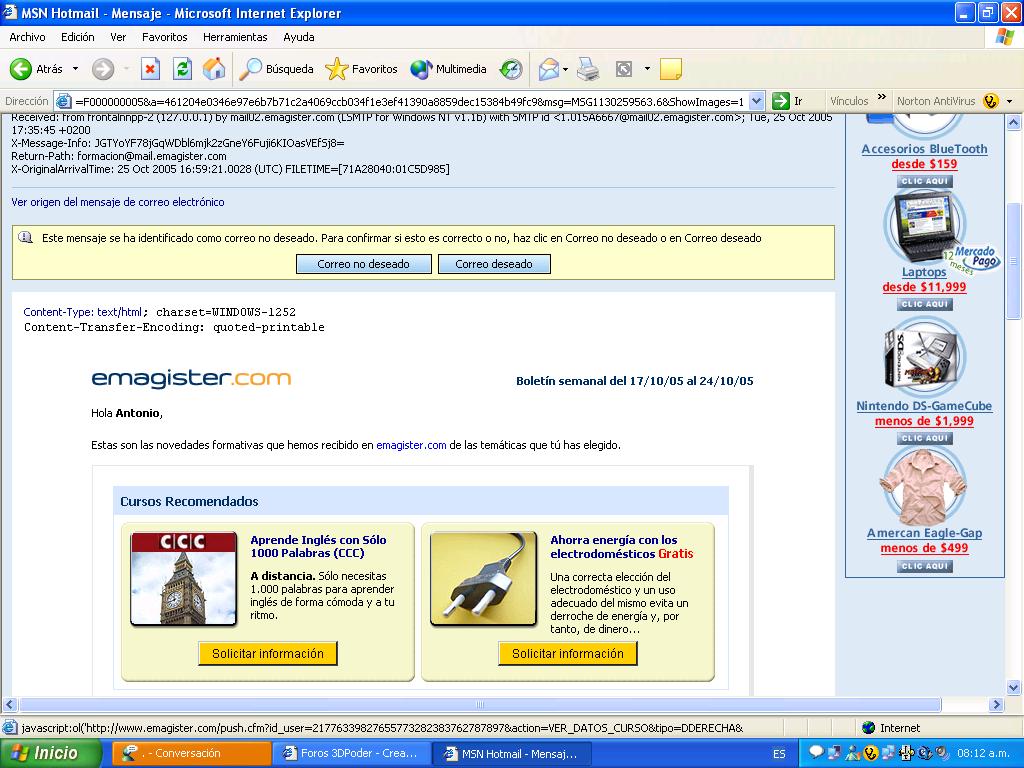The width and height of the screenshot is (1024, 768).
Task: Click the Norton AntiVirus toolbar icon
Action: coord(991,101)
